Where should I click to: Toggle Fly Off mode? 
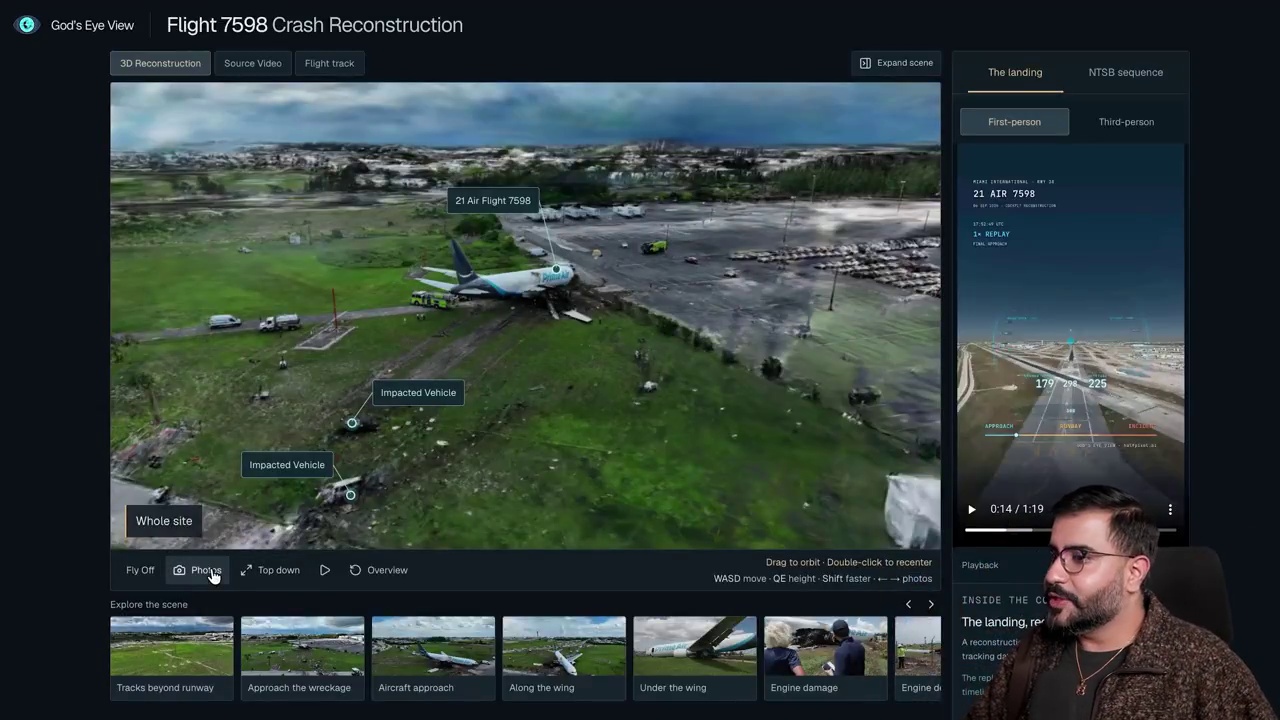140,570
